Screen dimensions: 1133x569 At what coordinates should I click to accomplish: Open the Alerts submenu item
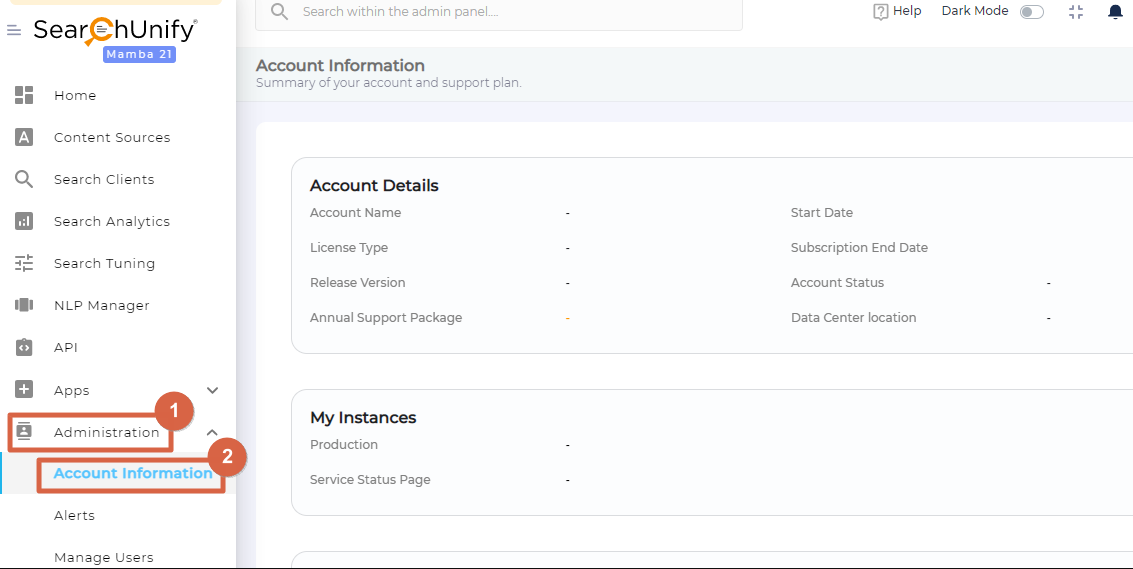[x=74, y=515]
